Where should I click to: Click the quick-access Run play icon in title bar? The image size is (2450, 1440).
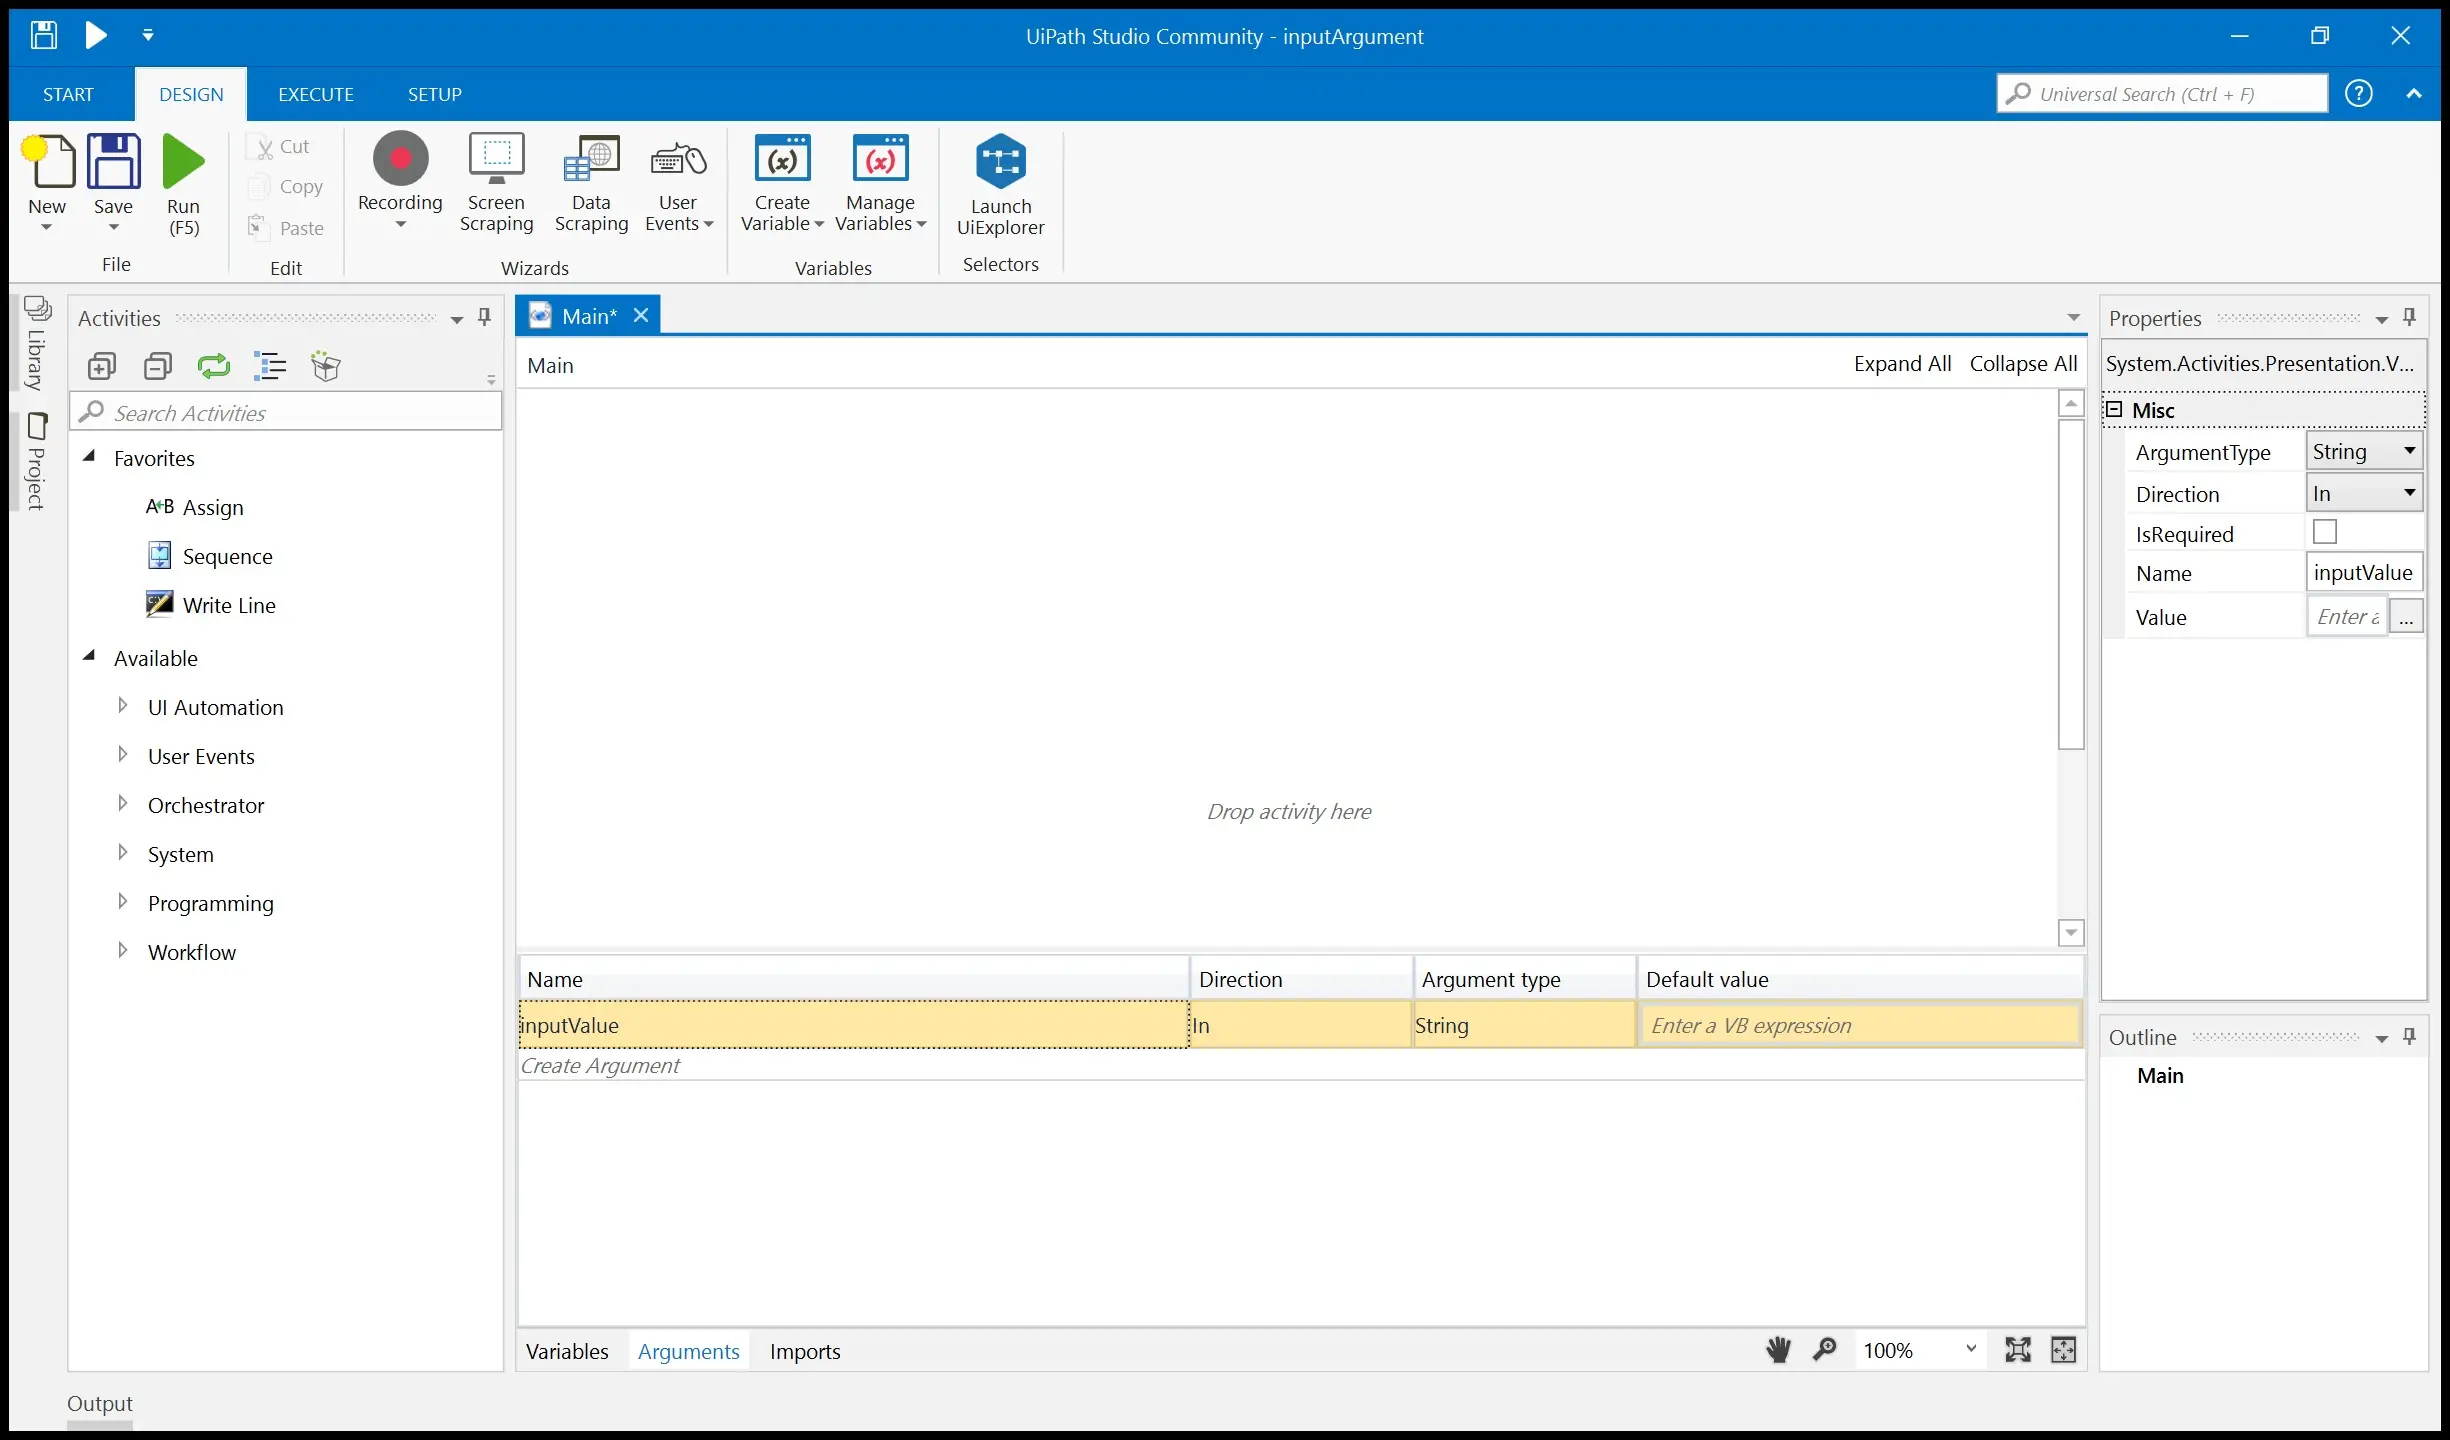coord(96,36)
